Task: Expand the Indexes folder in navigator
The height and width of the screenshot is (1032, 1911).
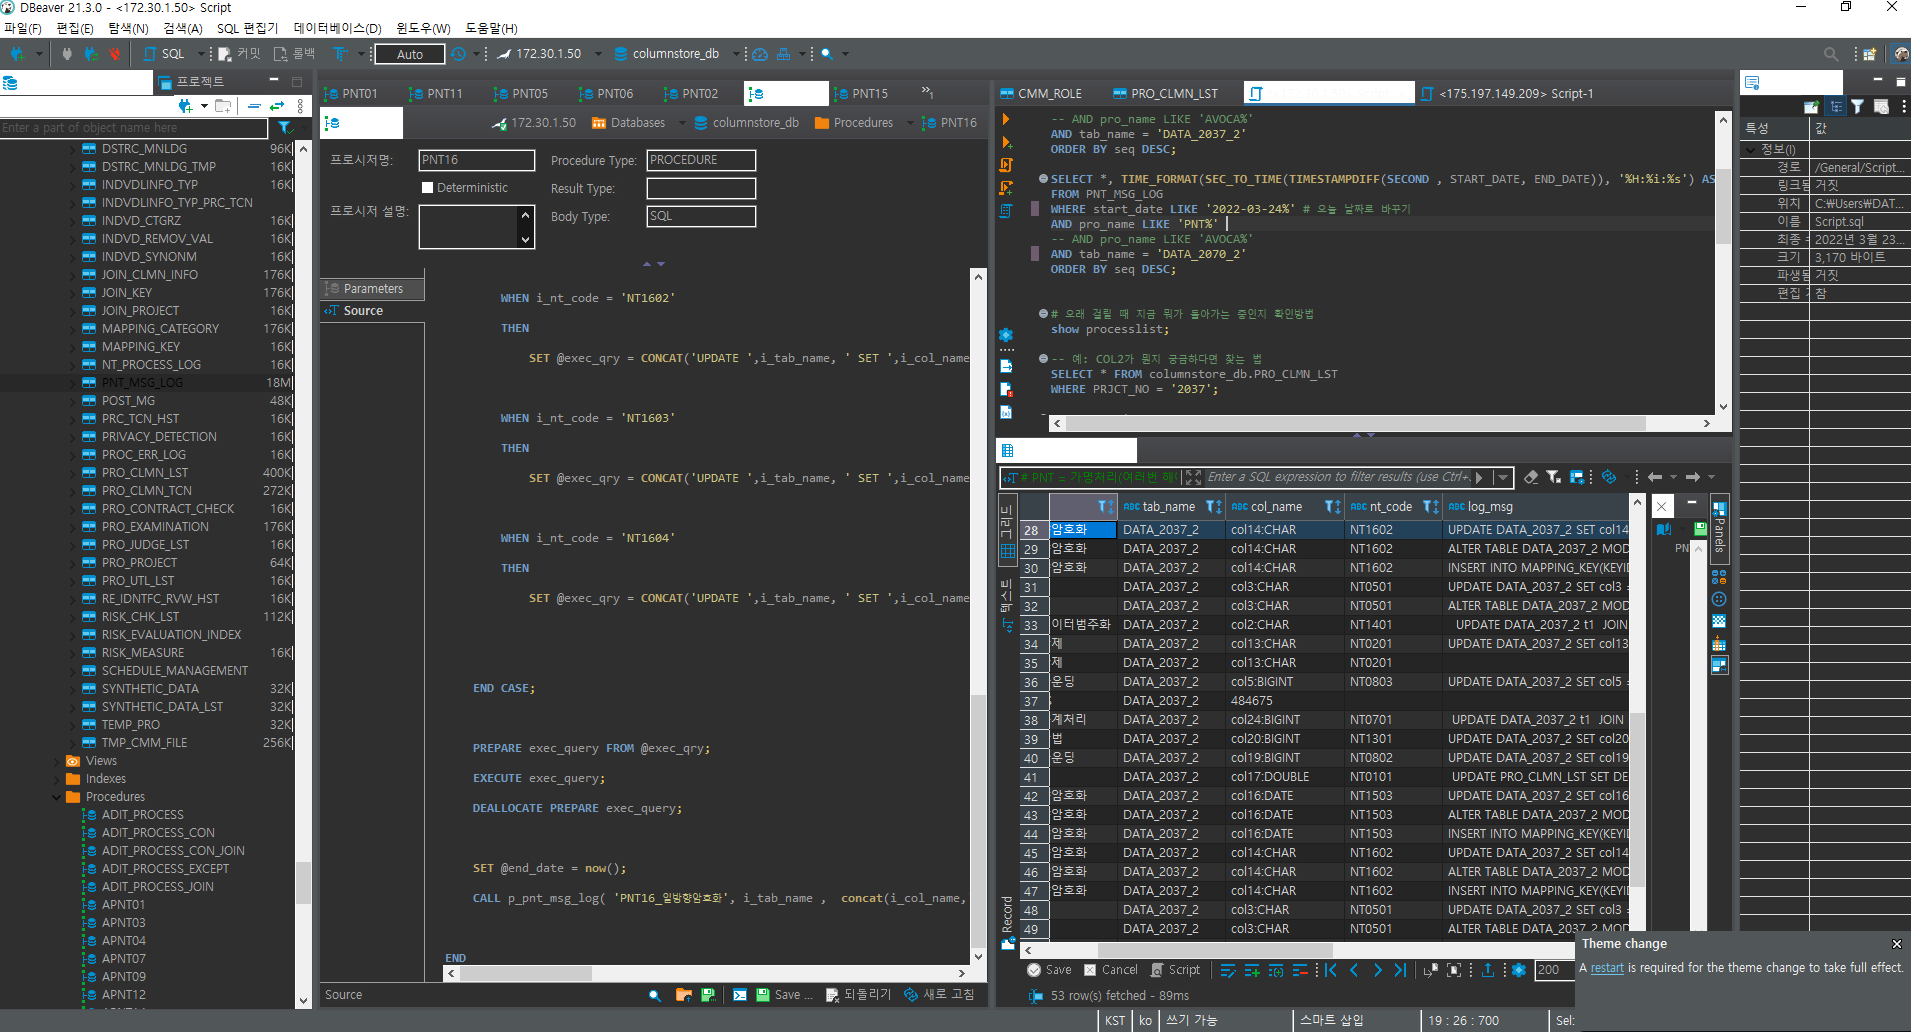Action: (x=56, y=779)
